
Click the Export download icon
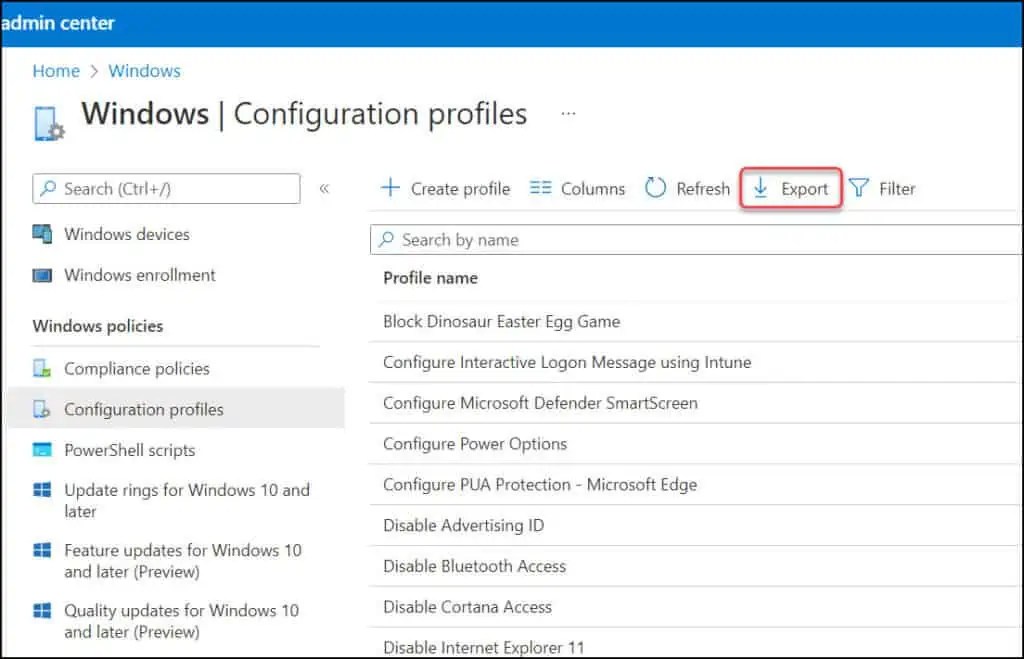pyautogui.click(x=763, y=188)
